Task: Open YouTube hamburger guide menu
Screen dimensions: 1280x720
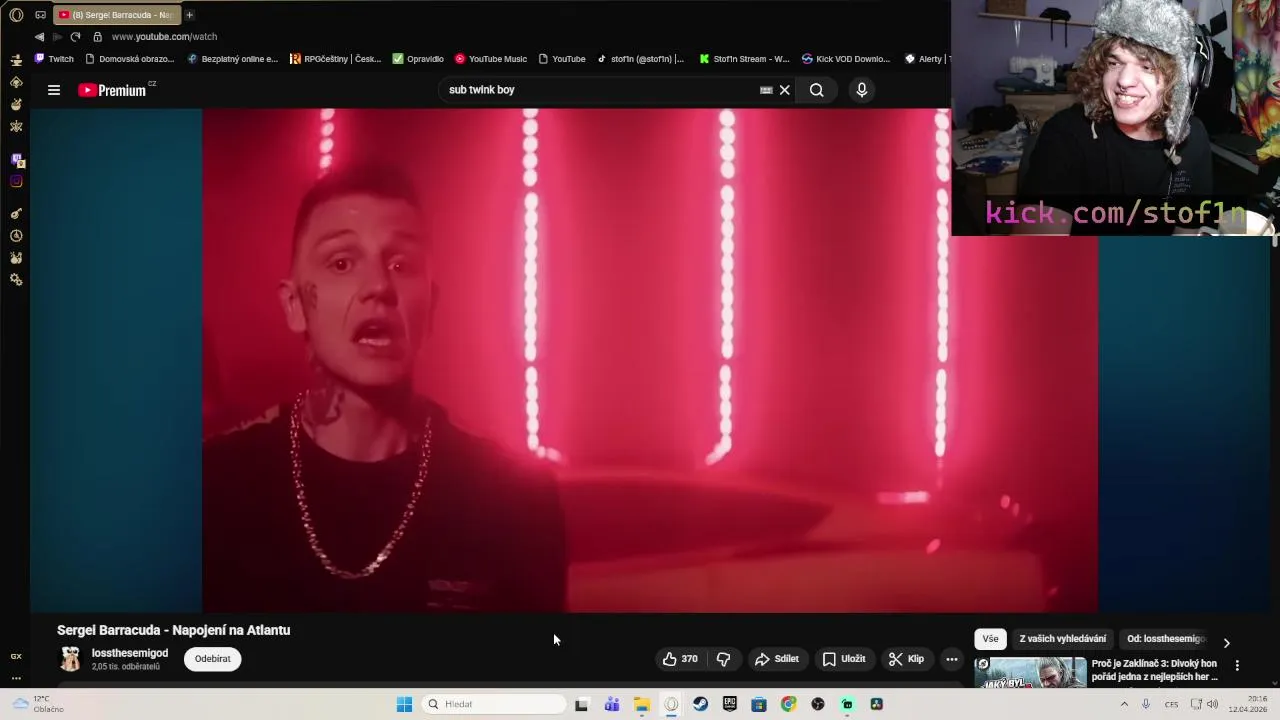Action: (x=54, y=90)
